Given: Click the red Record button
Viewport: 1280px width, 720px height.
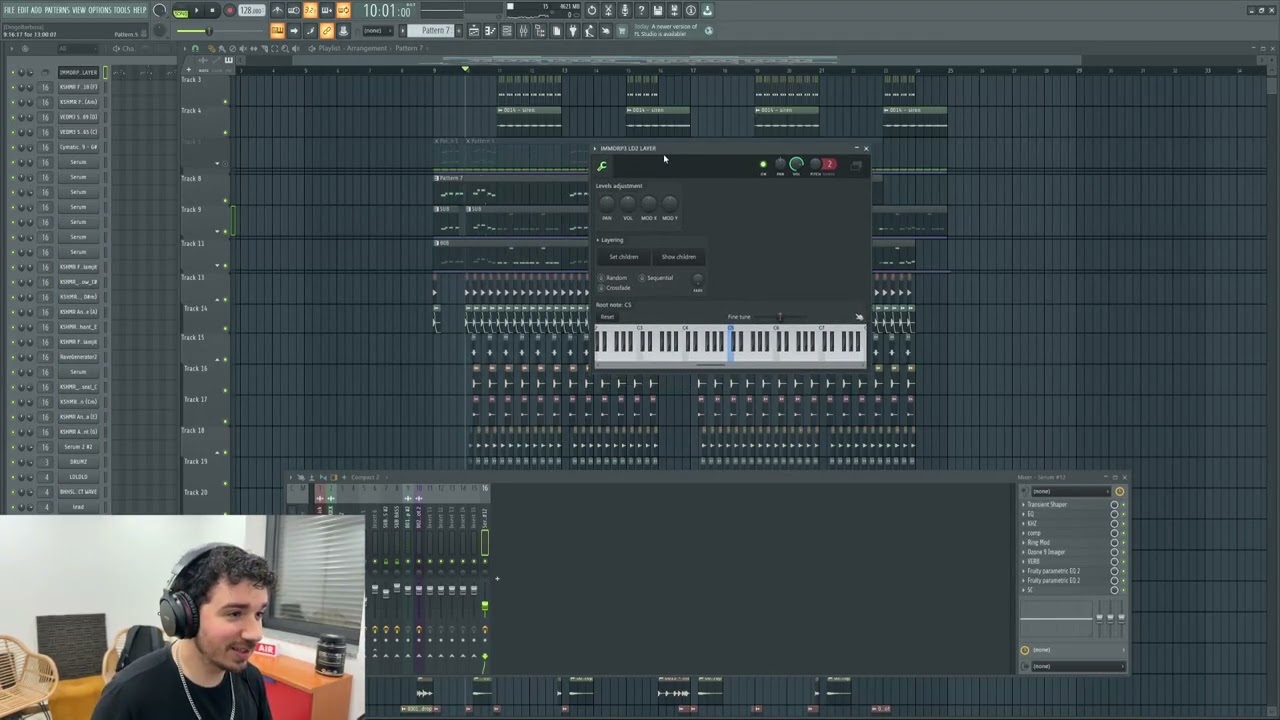Looking at the screenshot, I should [229, 11].
